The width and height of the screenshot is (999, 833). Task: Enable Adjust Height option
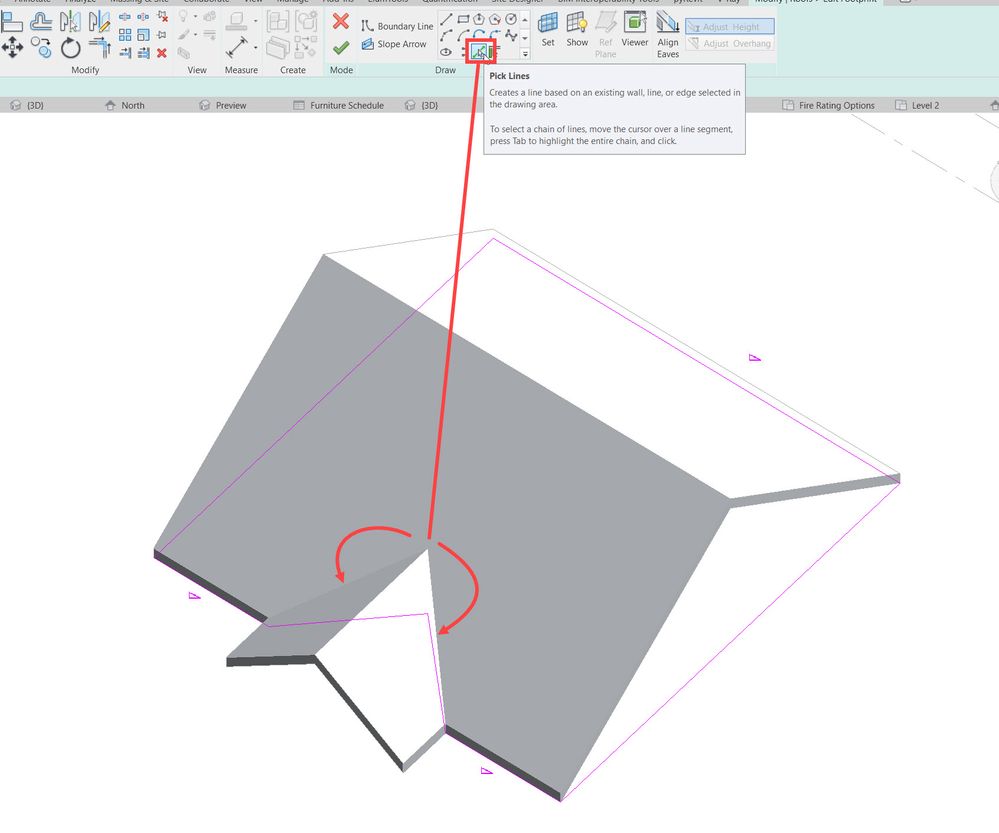click(729, 27)
